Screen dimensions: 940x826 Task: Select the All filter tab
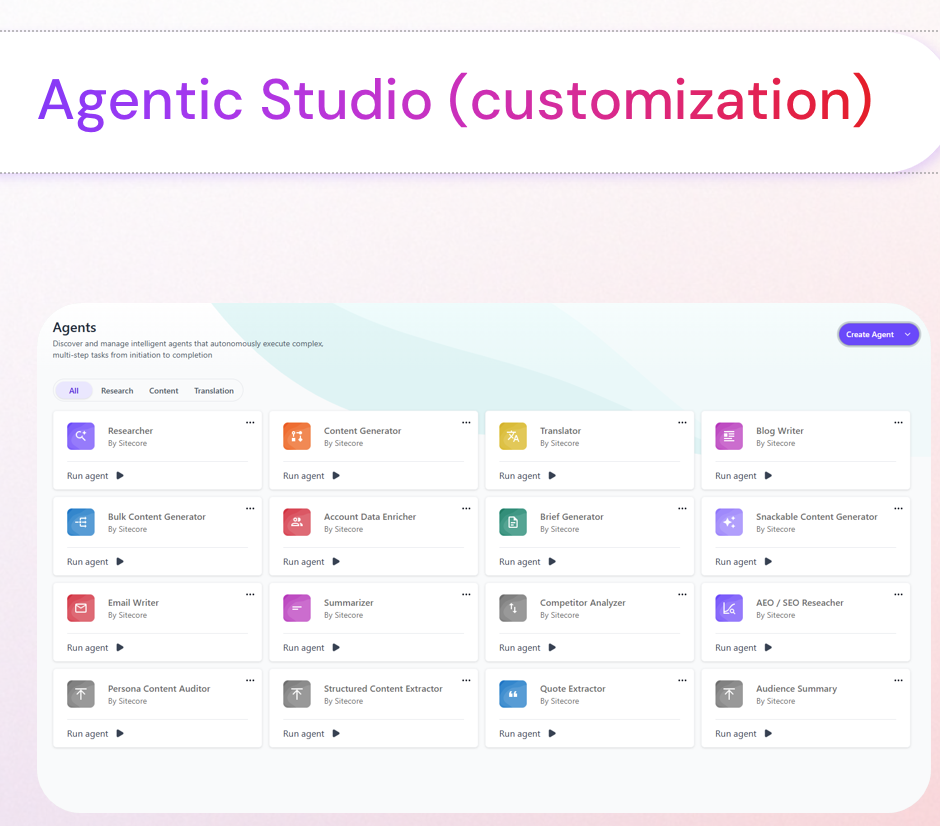point(74,391)
